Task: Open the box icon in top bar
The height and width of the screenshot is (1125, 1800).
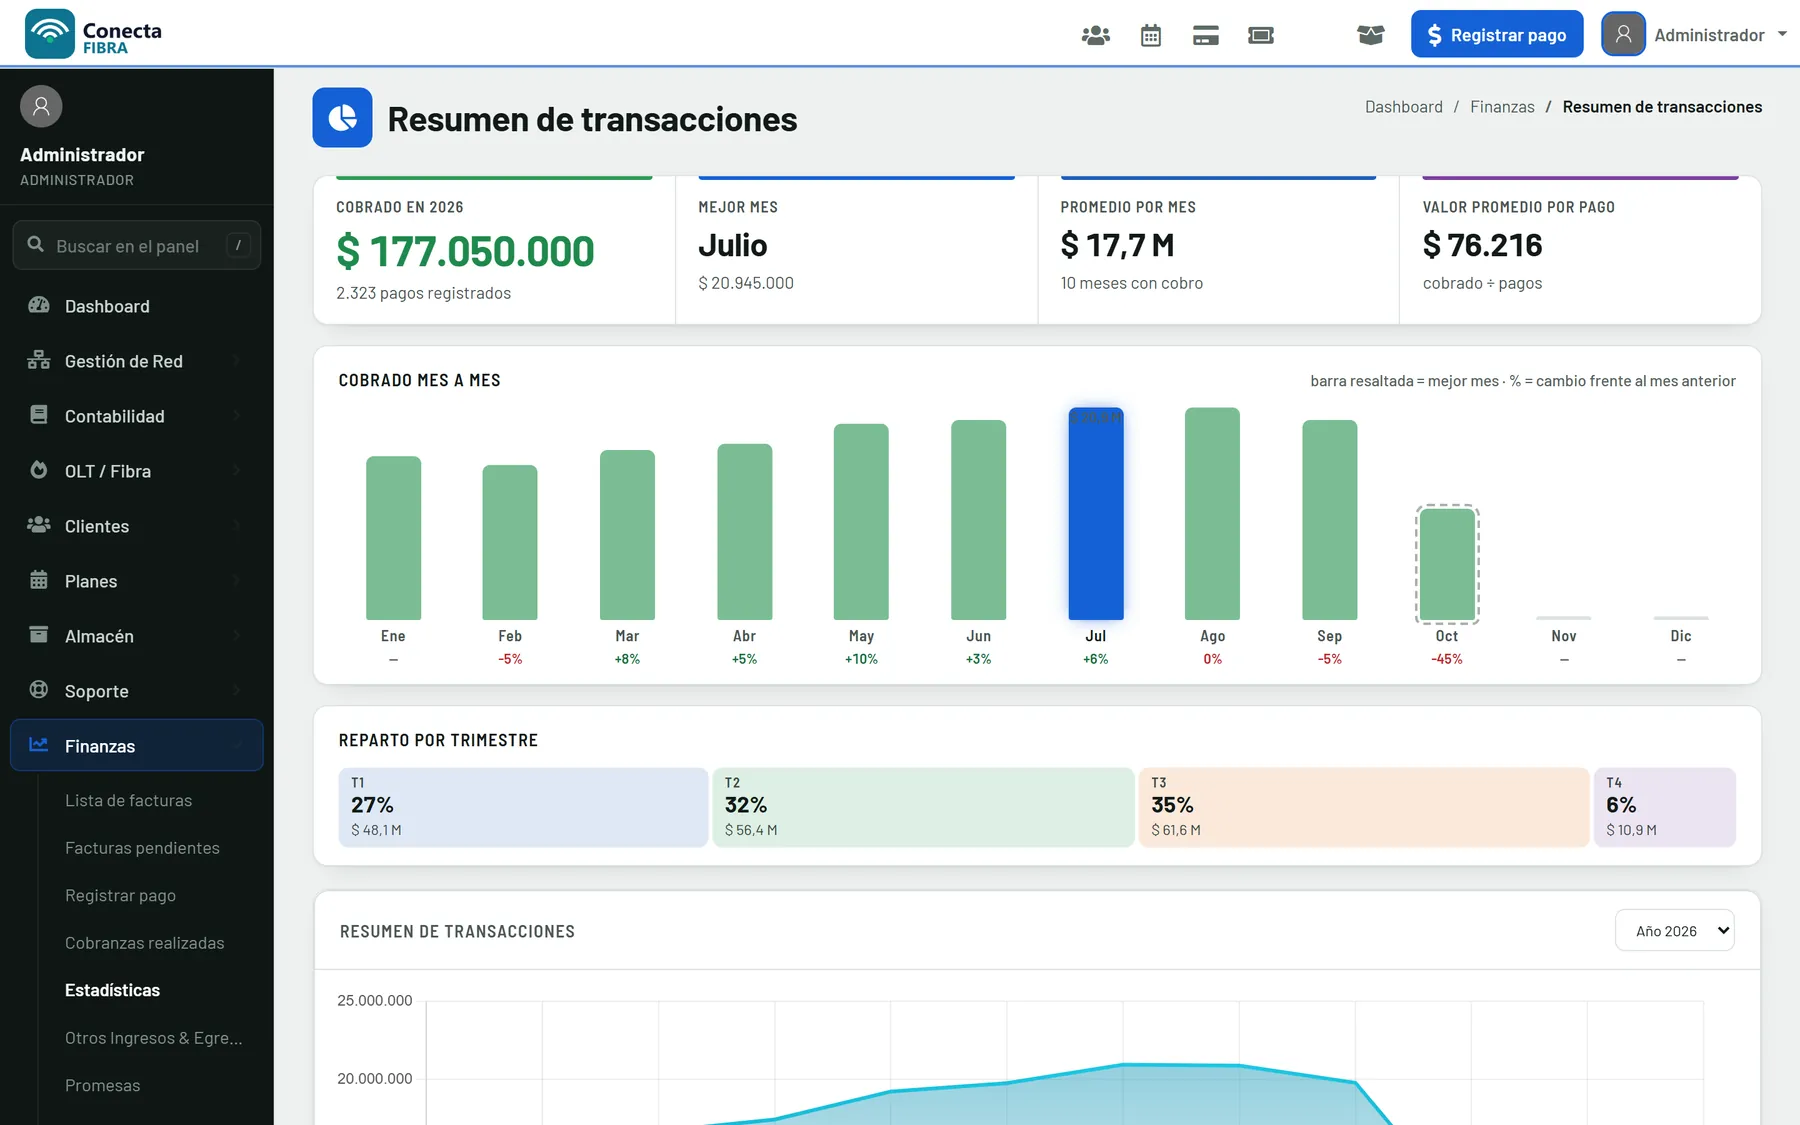Action: (x=1371, y=35)
